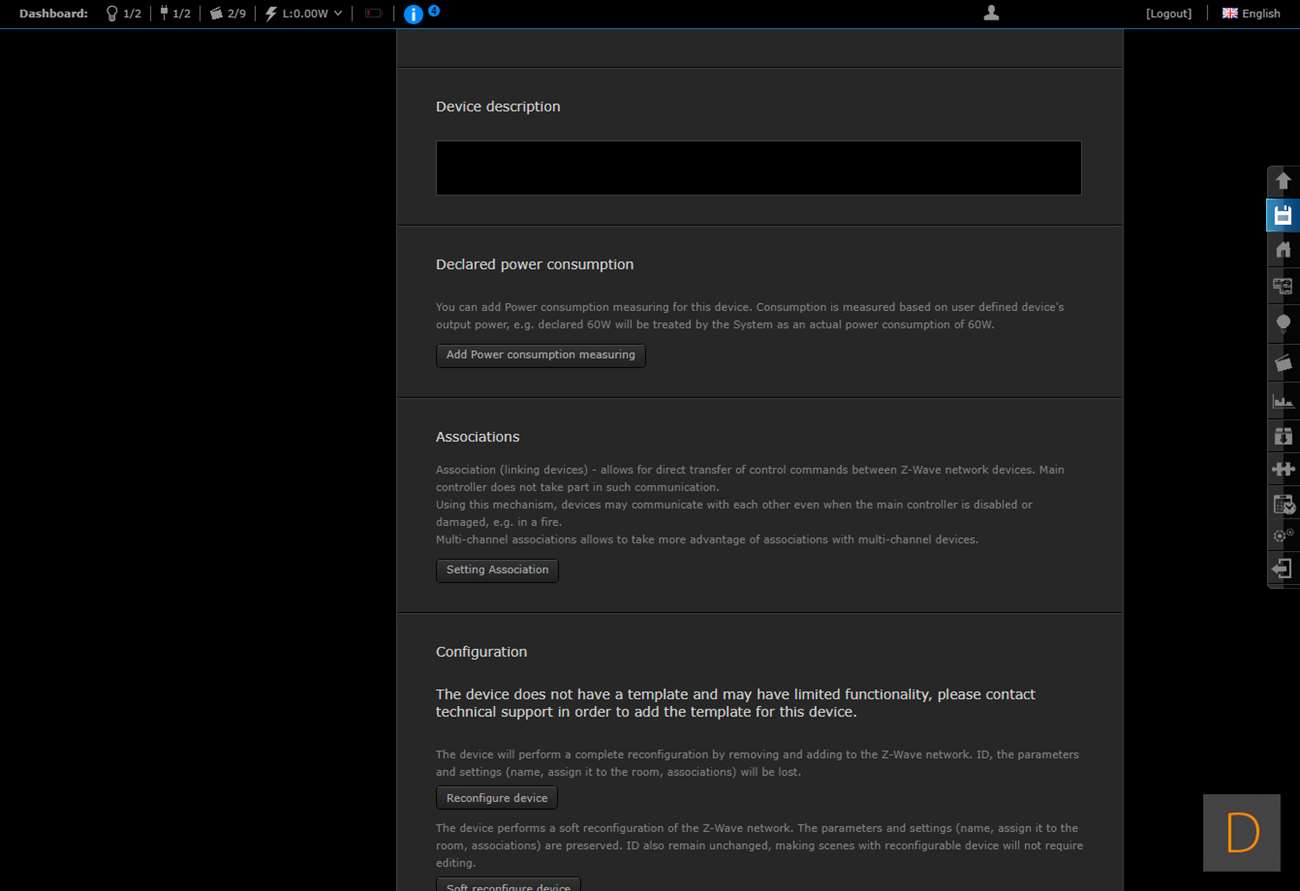This screenshot has height=891, width=1300.
Task: Focus the Device description text box
Action: 759,168
